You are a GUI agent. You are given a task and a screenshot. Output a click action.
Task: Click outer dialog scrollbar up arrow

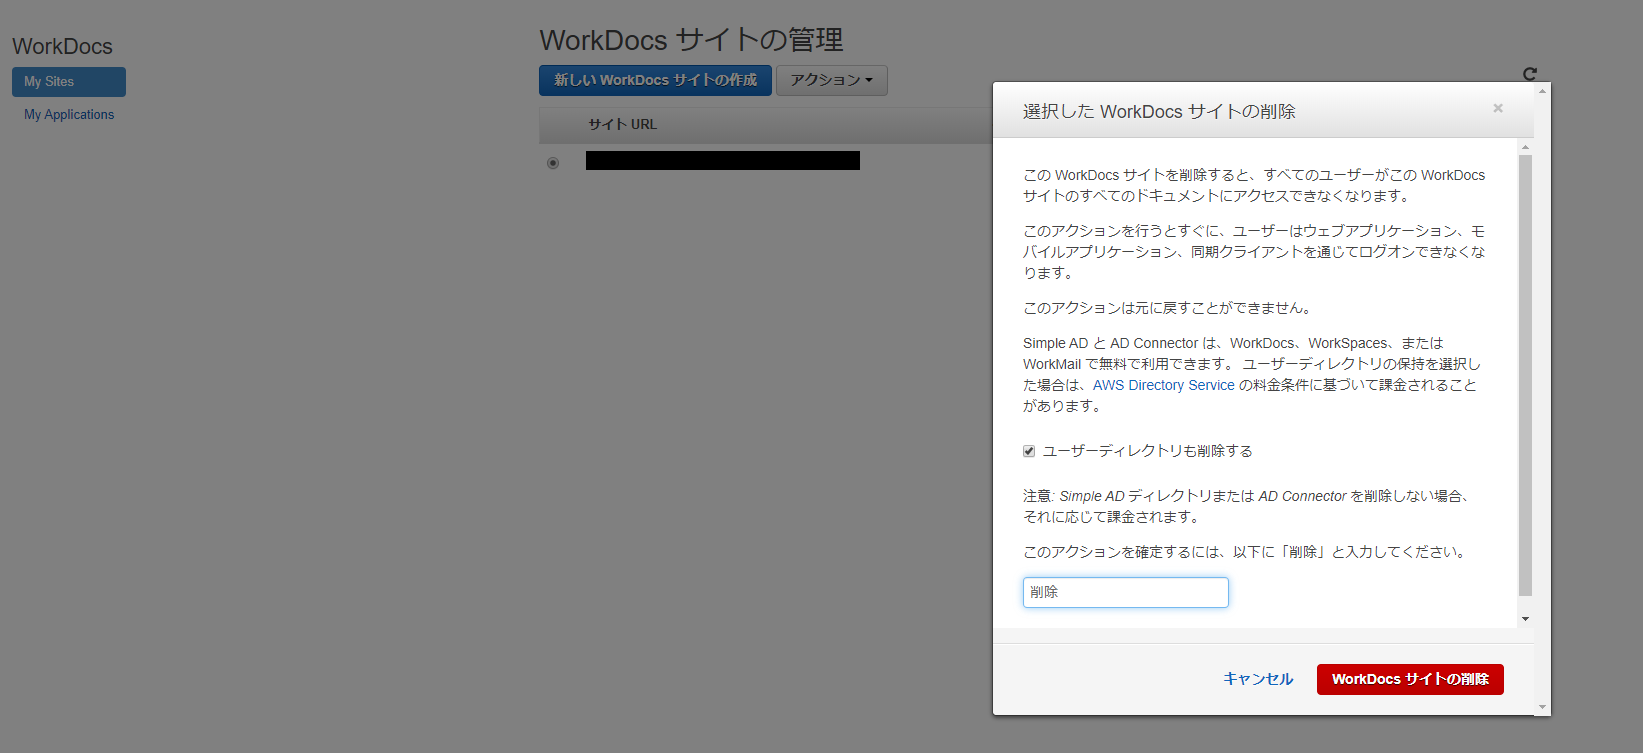tap(1543, 90)
